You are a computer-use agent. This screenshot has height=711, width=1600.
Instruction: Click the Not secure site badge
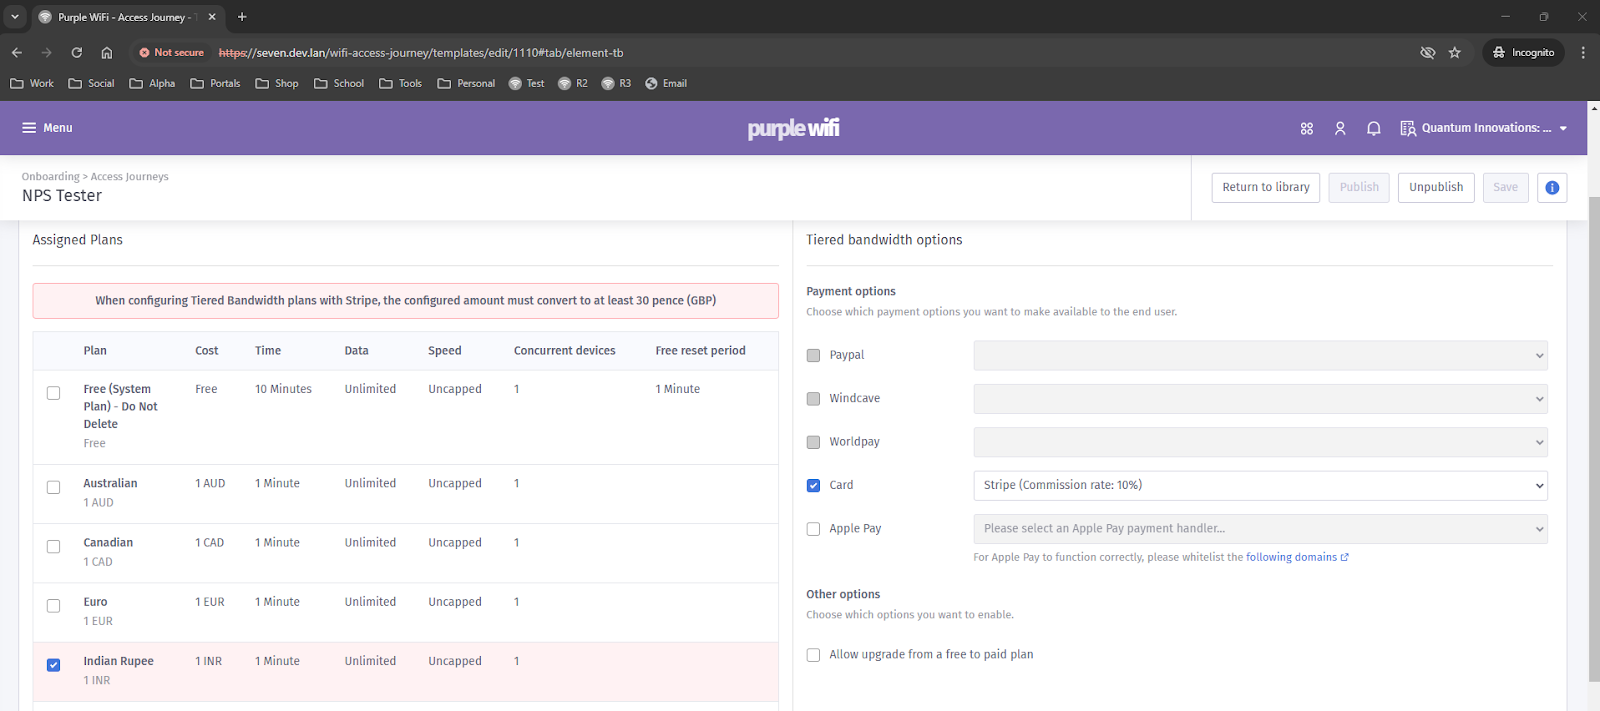point(171,52)
